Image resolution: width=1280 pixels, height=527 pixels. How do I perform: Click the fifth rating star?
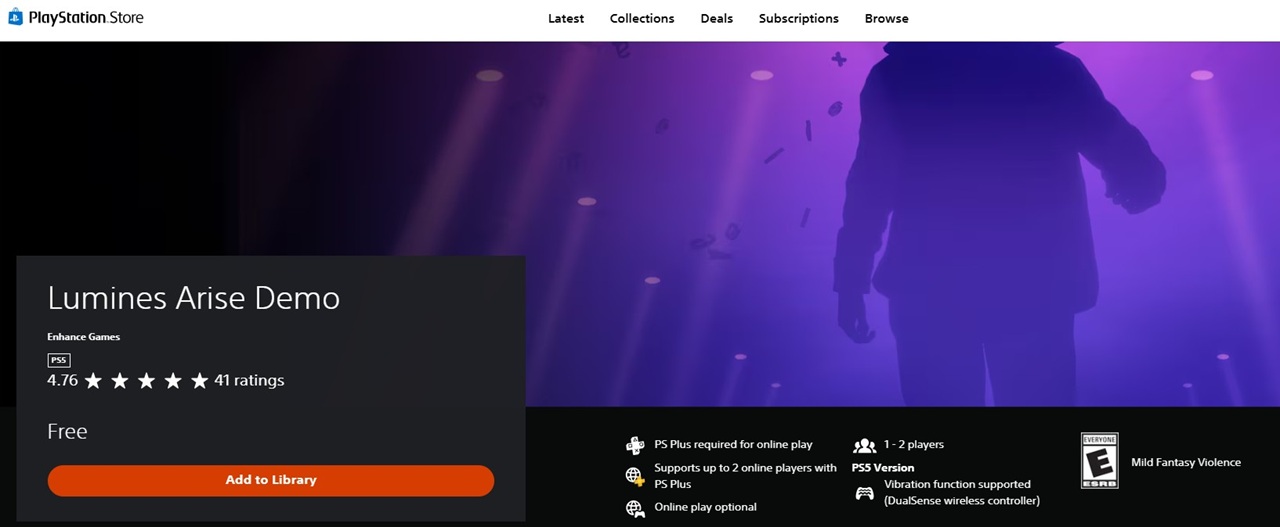(x=199, y=381)
